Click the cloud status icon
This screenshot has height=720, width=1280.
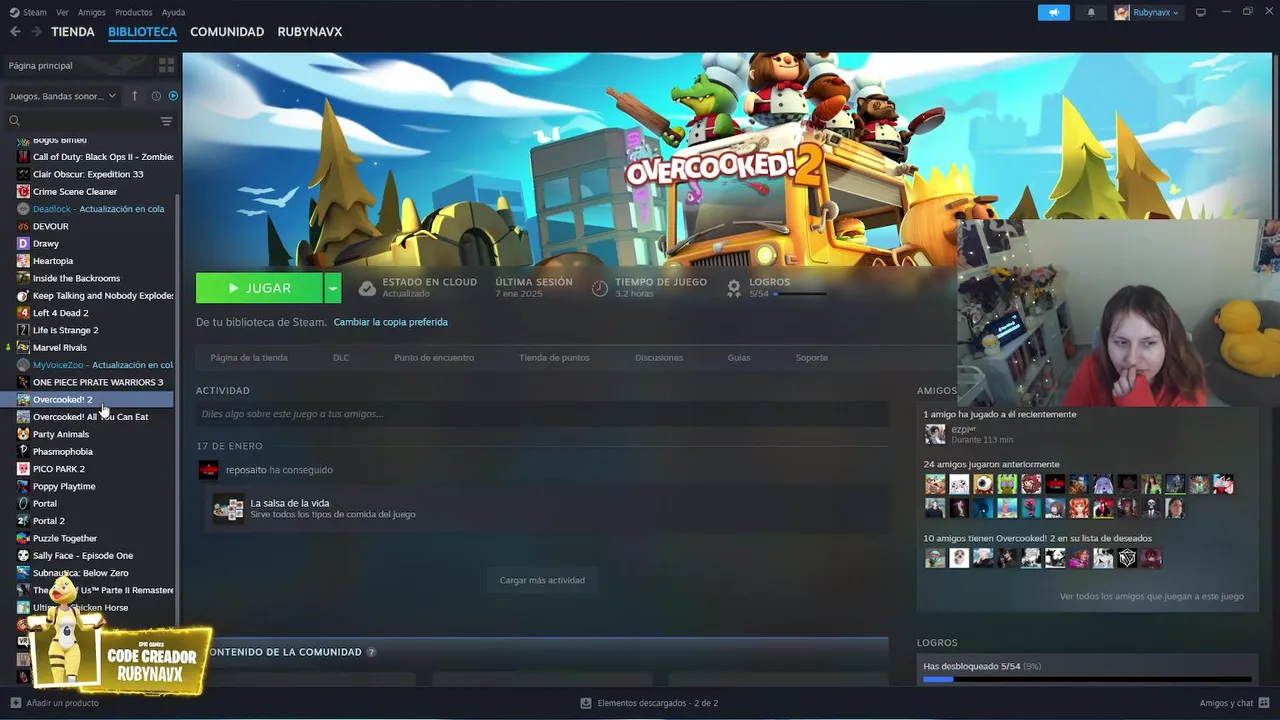coord(367,288)
